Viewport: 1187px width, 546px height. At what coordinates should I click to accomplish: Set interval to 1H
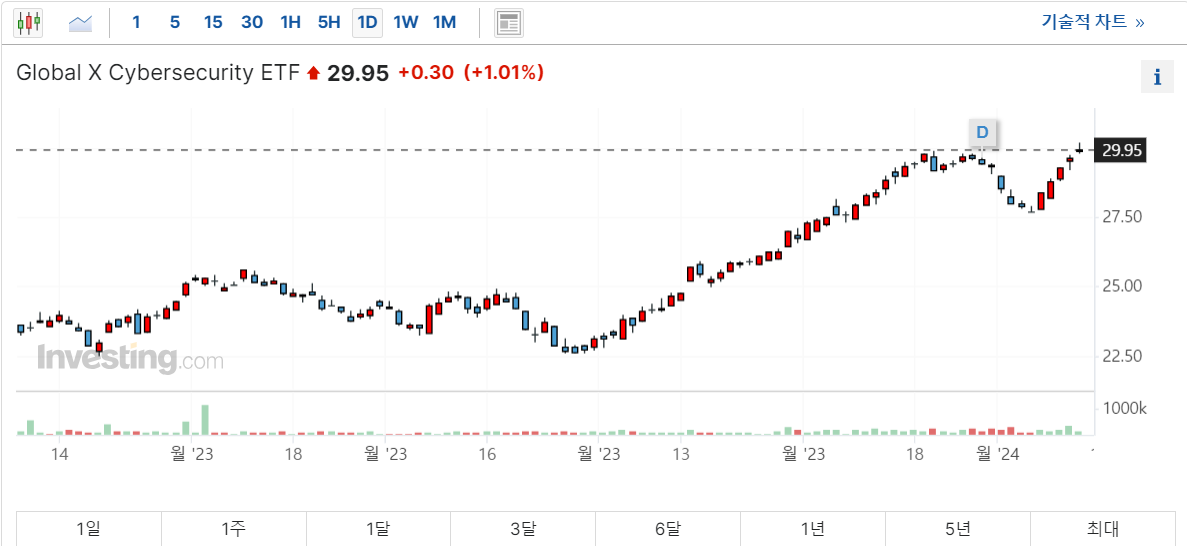(291, 23)
